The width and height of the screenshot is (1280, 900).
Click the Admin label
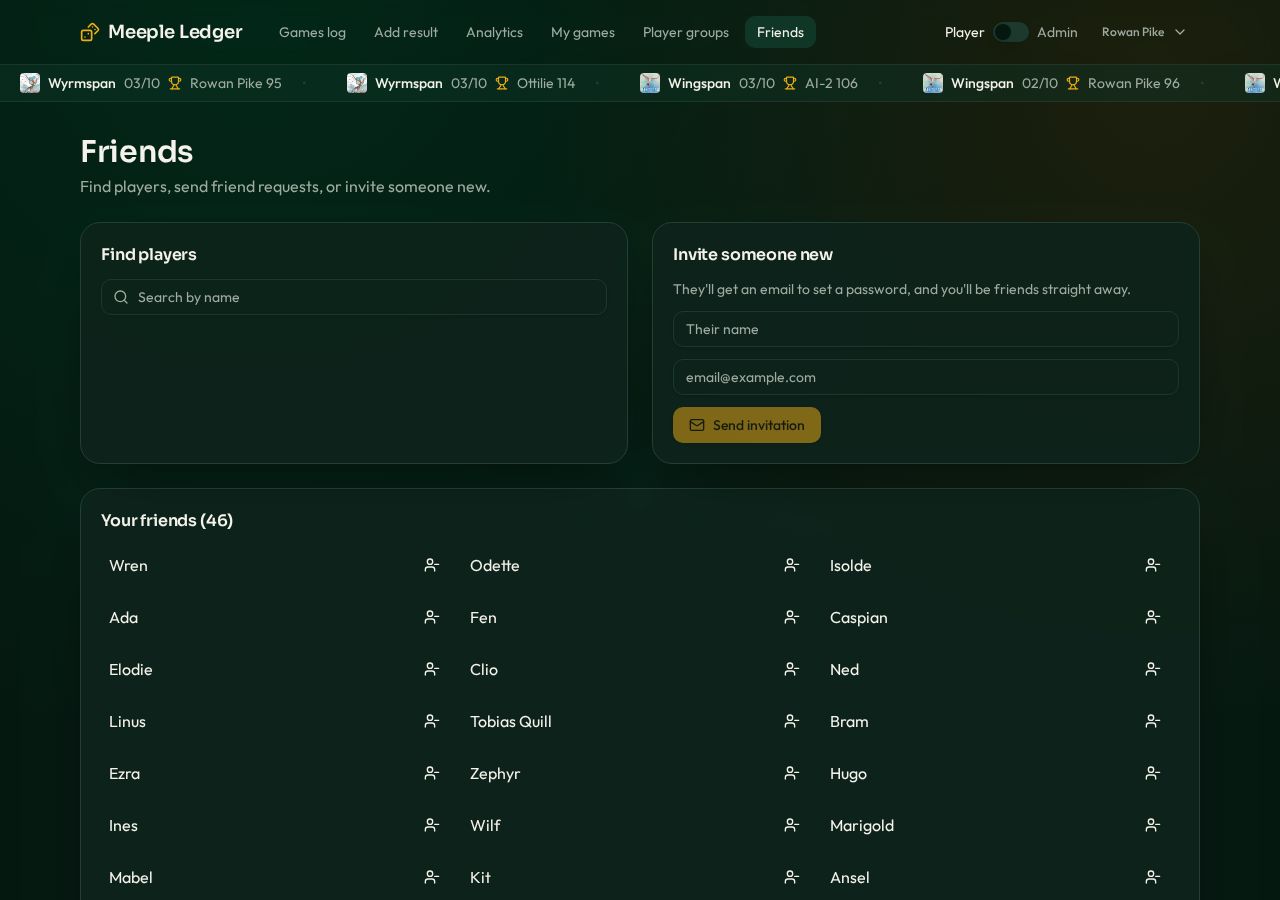tap(1057, 32)
